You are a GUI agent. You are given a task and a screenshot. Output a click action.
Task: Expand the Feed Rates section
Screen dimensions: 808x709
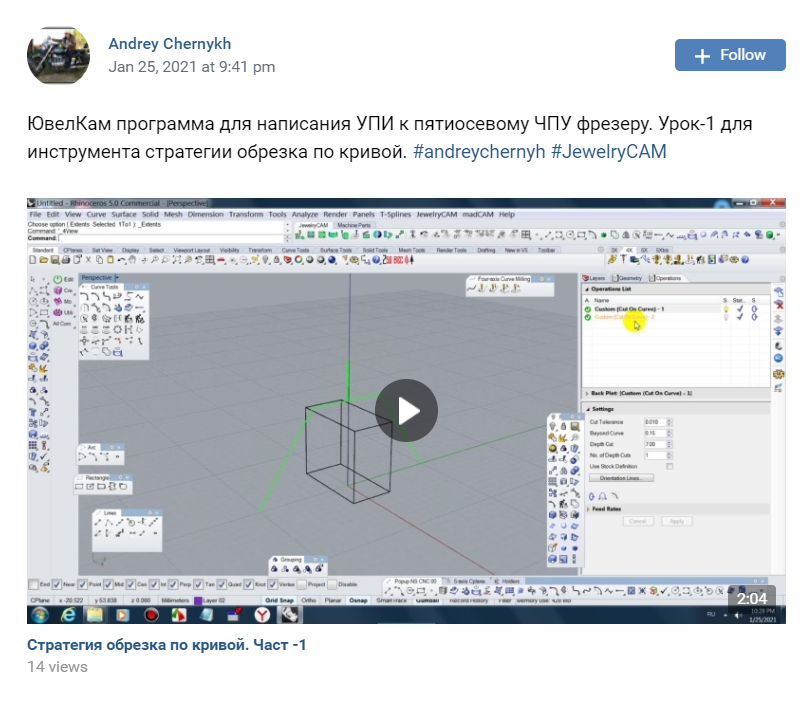tap(588, 509)
